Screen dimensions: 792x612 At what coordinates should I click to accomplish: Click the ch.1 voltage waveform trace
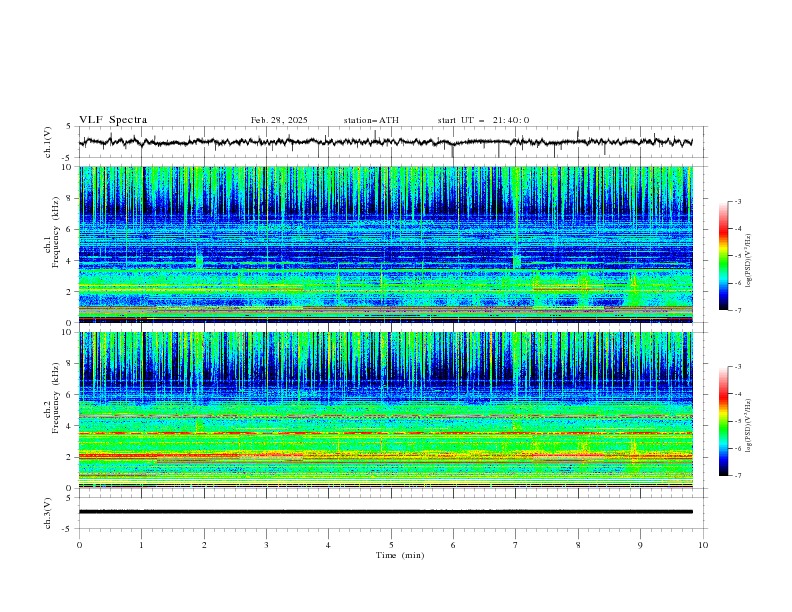[386, 142]
